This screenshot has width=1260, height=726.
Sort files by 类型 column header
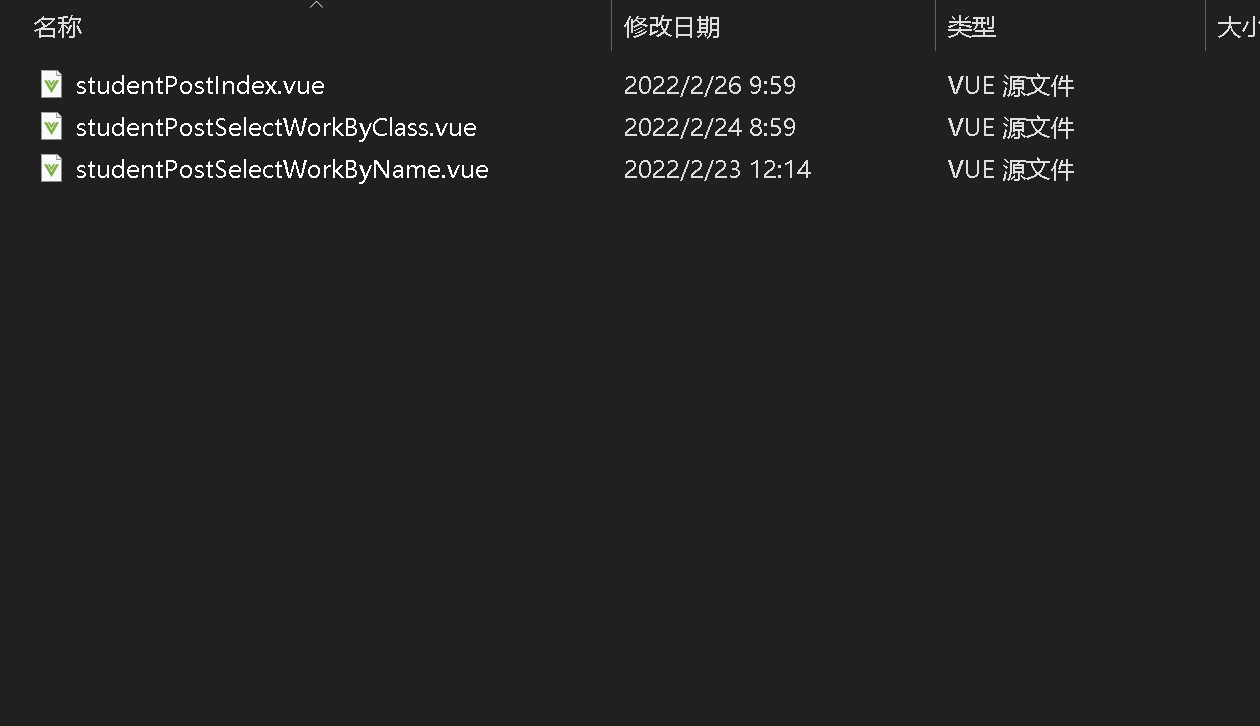tap(972, 27)
